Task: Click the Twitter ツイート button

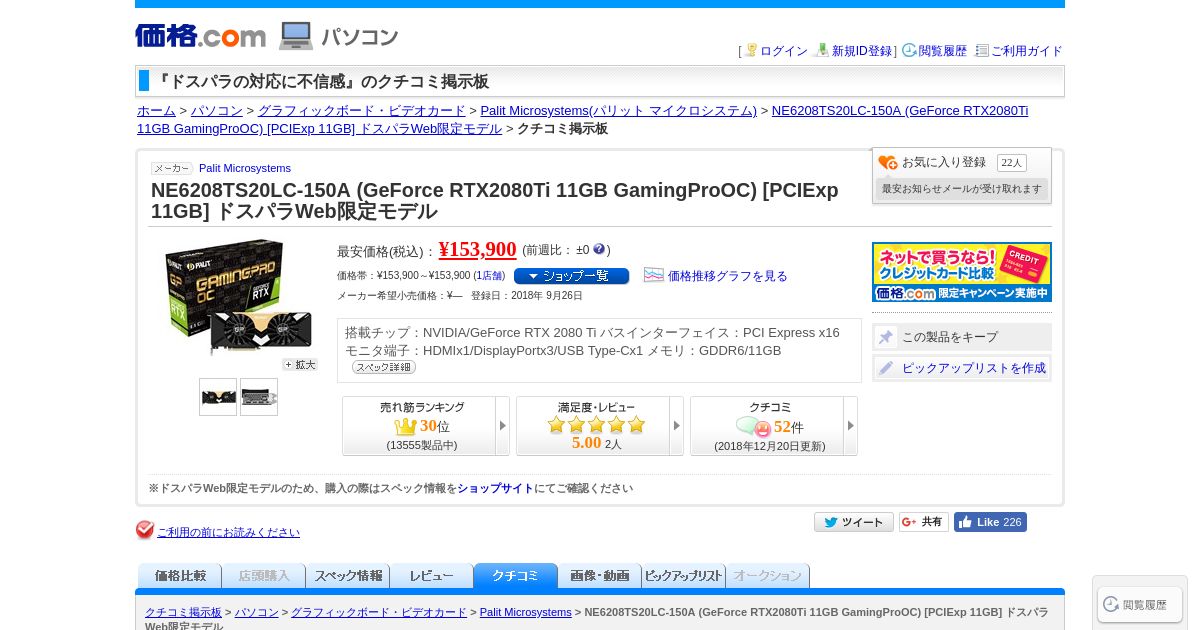Action: [854, 522]
